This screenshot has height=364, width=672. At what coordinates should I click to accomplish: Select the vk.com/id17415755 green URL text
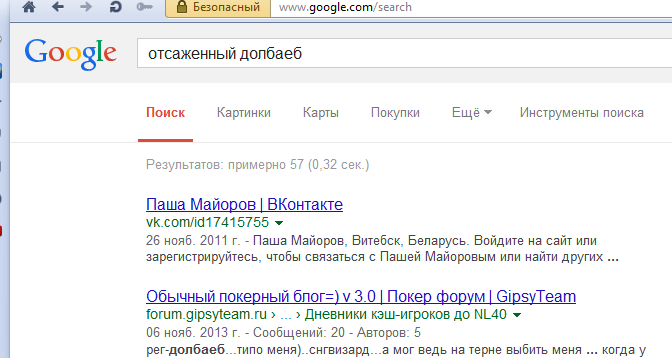point(207,223)
